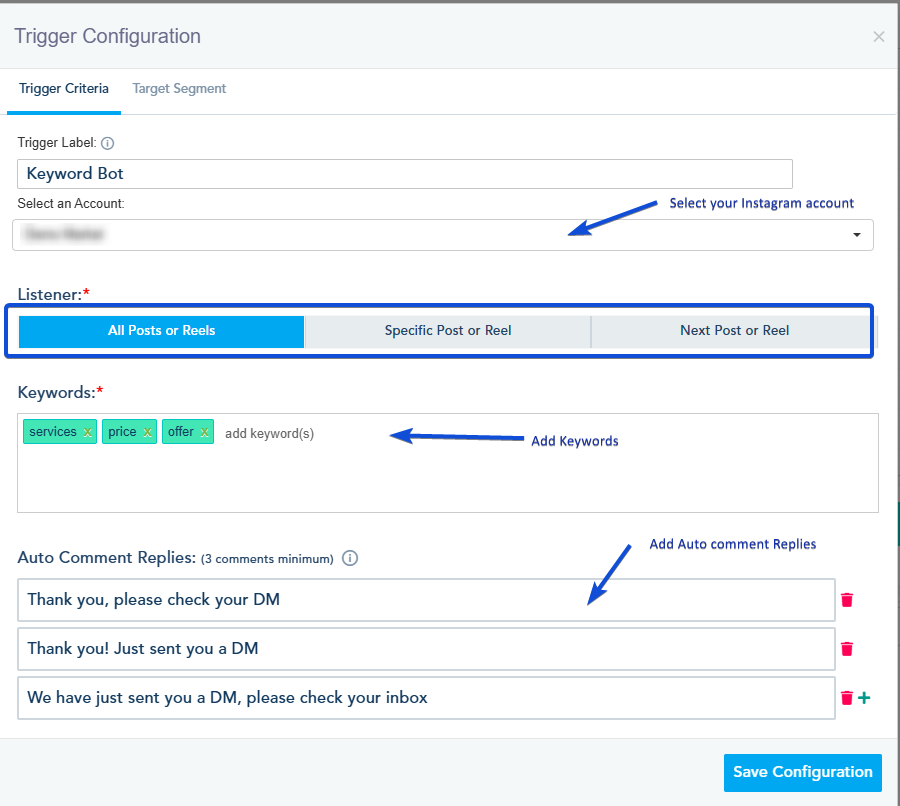Click the Save Configuration button
900x806 pixels.
pos(802,772)
